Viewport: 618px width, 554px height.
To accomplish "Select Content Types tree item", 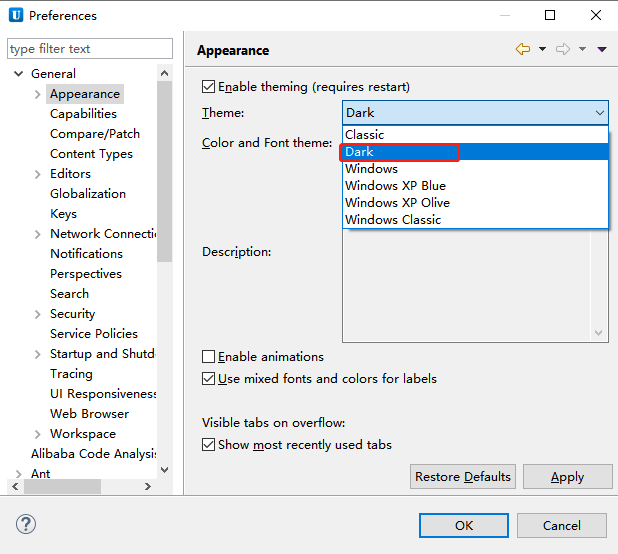I will 91,154.
